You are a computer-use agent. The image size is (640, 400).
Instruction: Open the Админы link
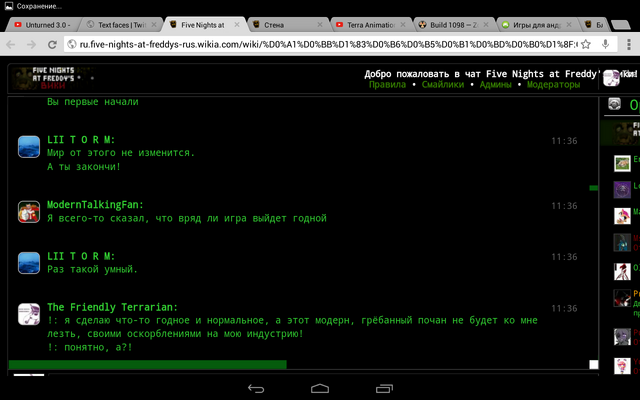496,84
